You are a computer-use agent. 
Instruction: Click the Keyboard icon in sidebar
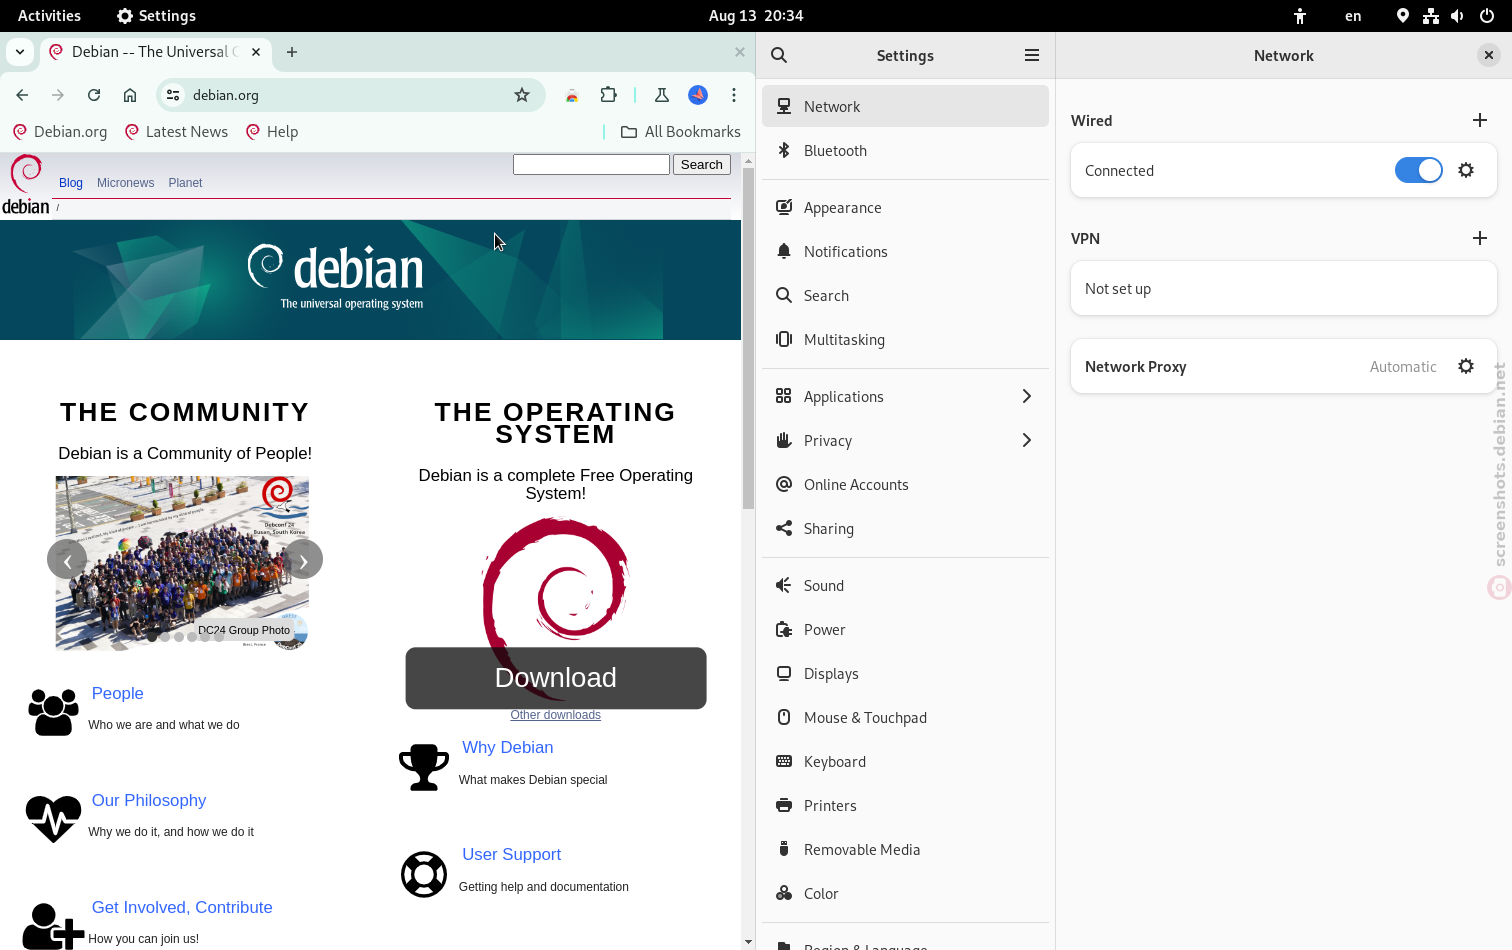point(784,761)
